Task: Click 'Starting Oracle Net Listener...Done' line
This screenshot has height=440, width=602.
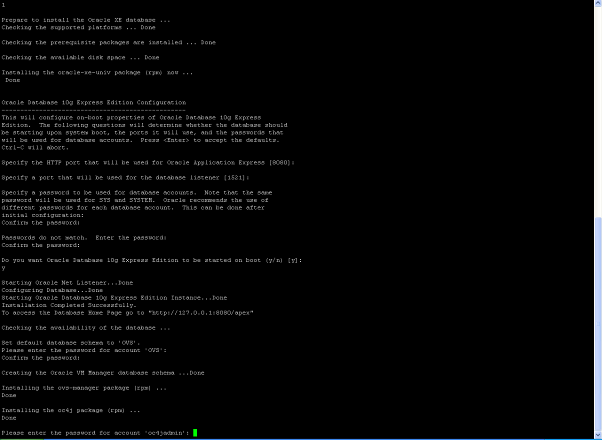Action: coord(67,283)
